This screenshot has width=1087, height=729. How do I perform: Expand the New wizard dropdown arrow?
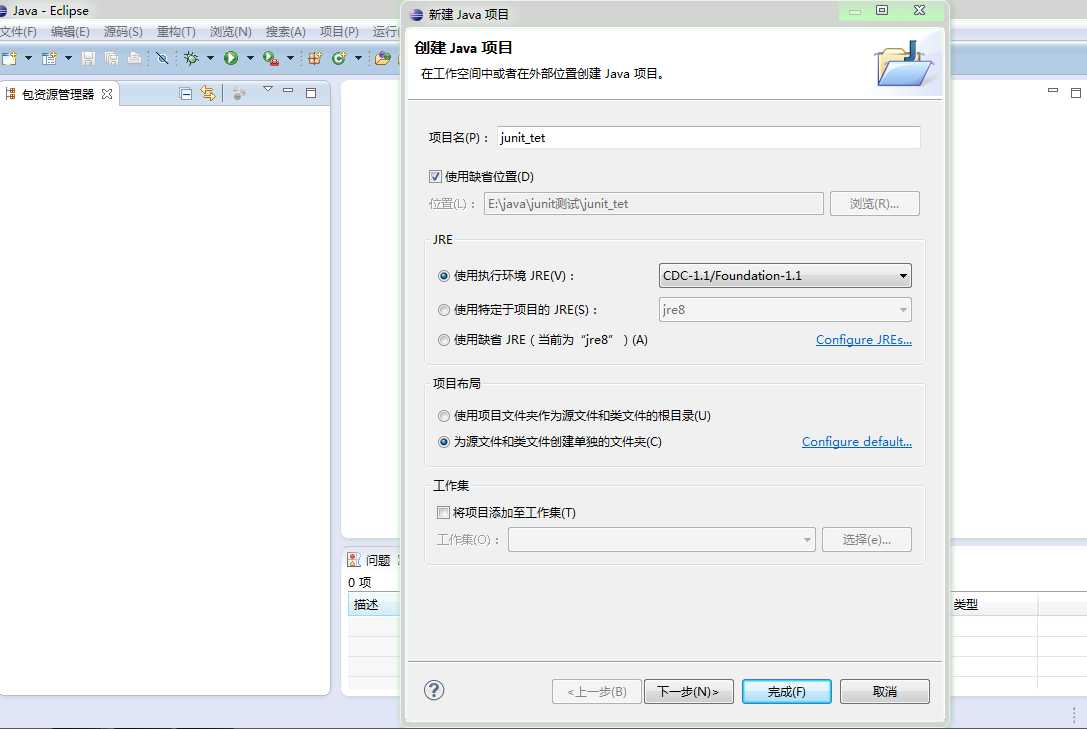coord(28,58)
